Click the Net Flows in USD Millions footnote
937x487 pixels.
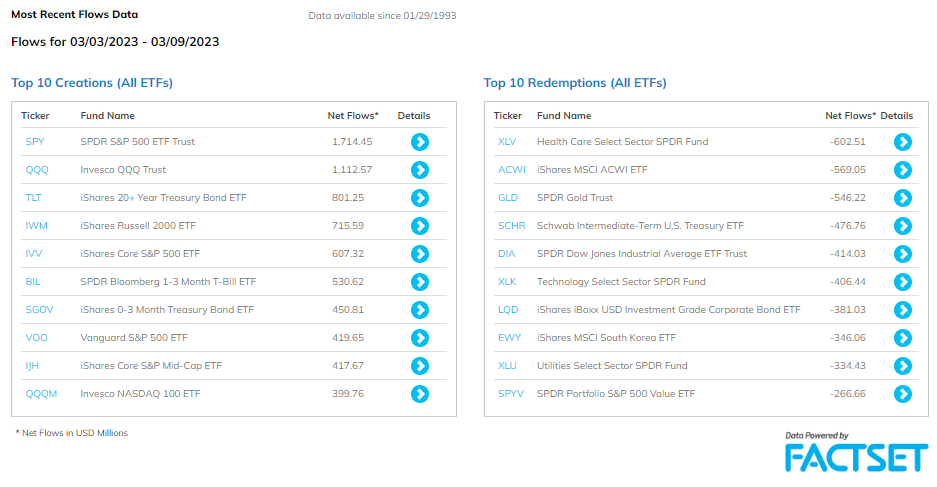72,433
